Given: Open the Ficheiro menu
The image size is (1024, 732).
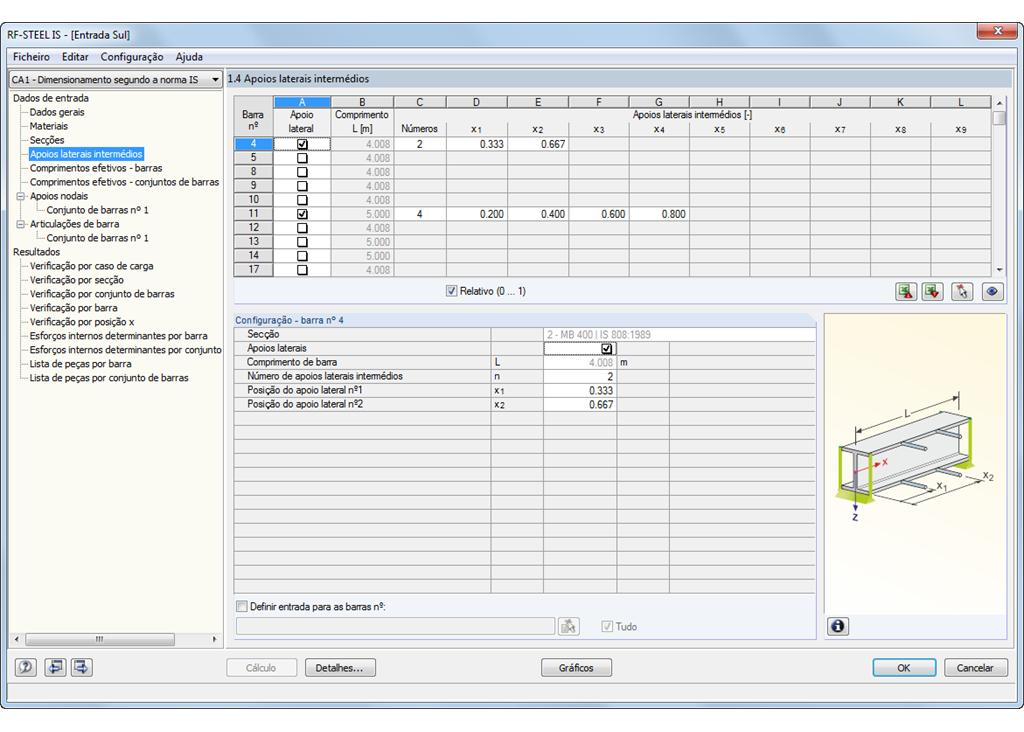Looking at the screenshot, I should point(31,57).
